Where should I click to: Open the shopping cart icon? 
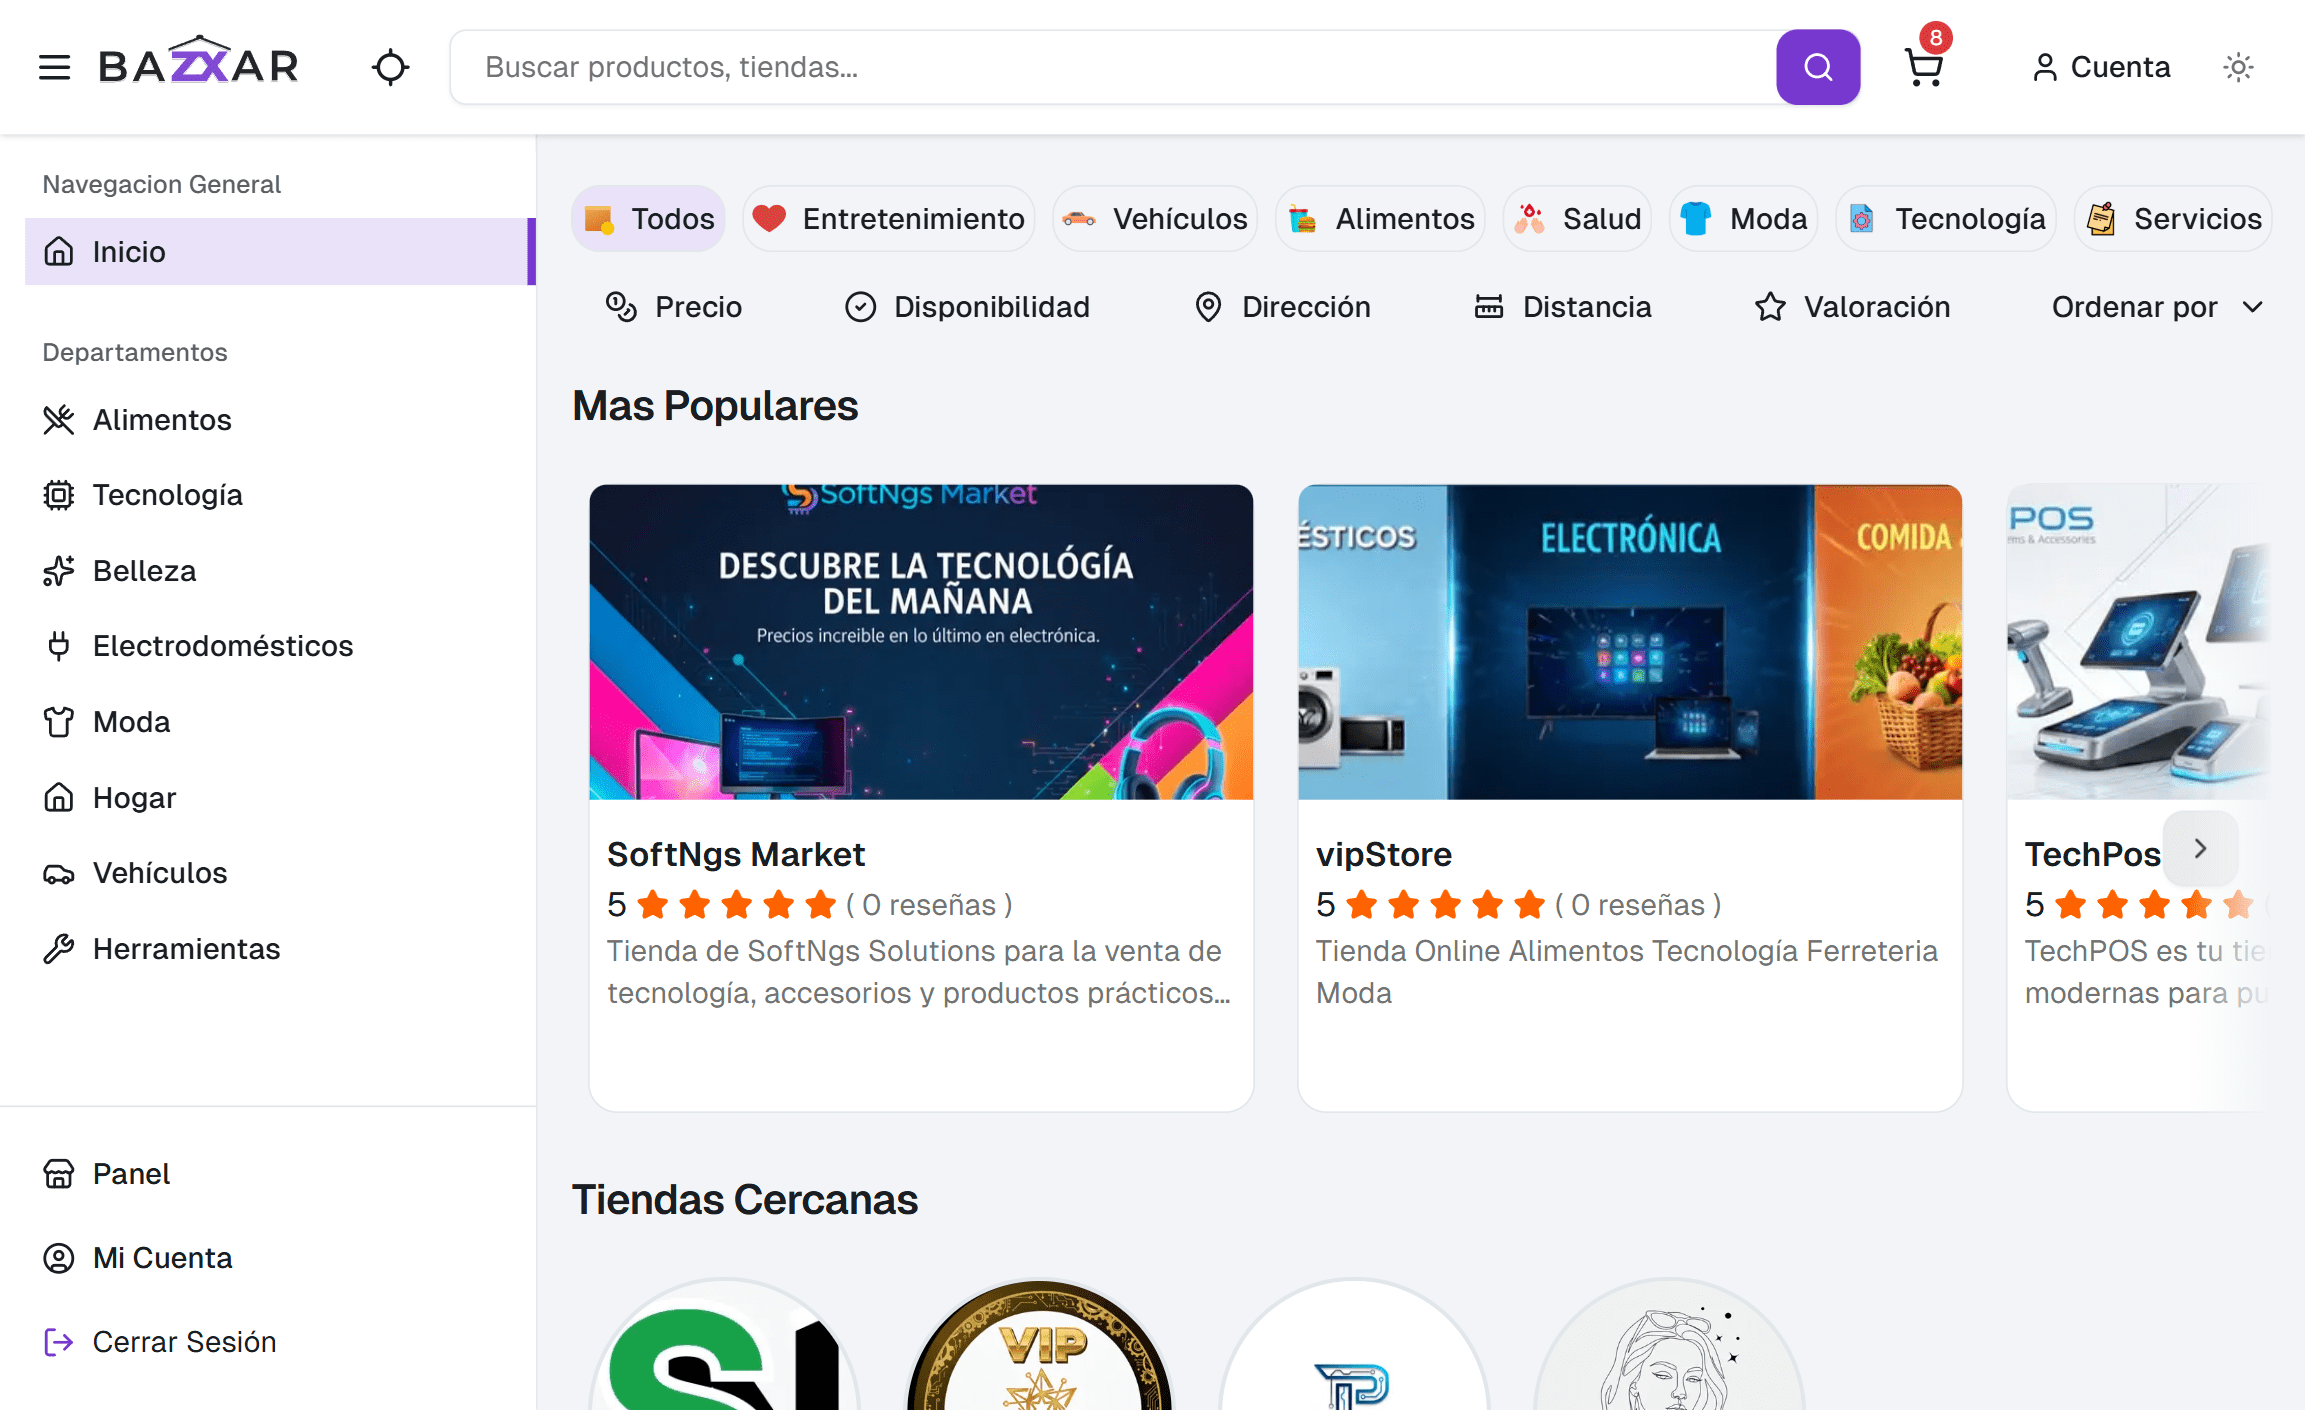(x=1923, y=67)
